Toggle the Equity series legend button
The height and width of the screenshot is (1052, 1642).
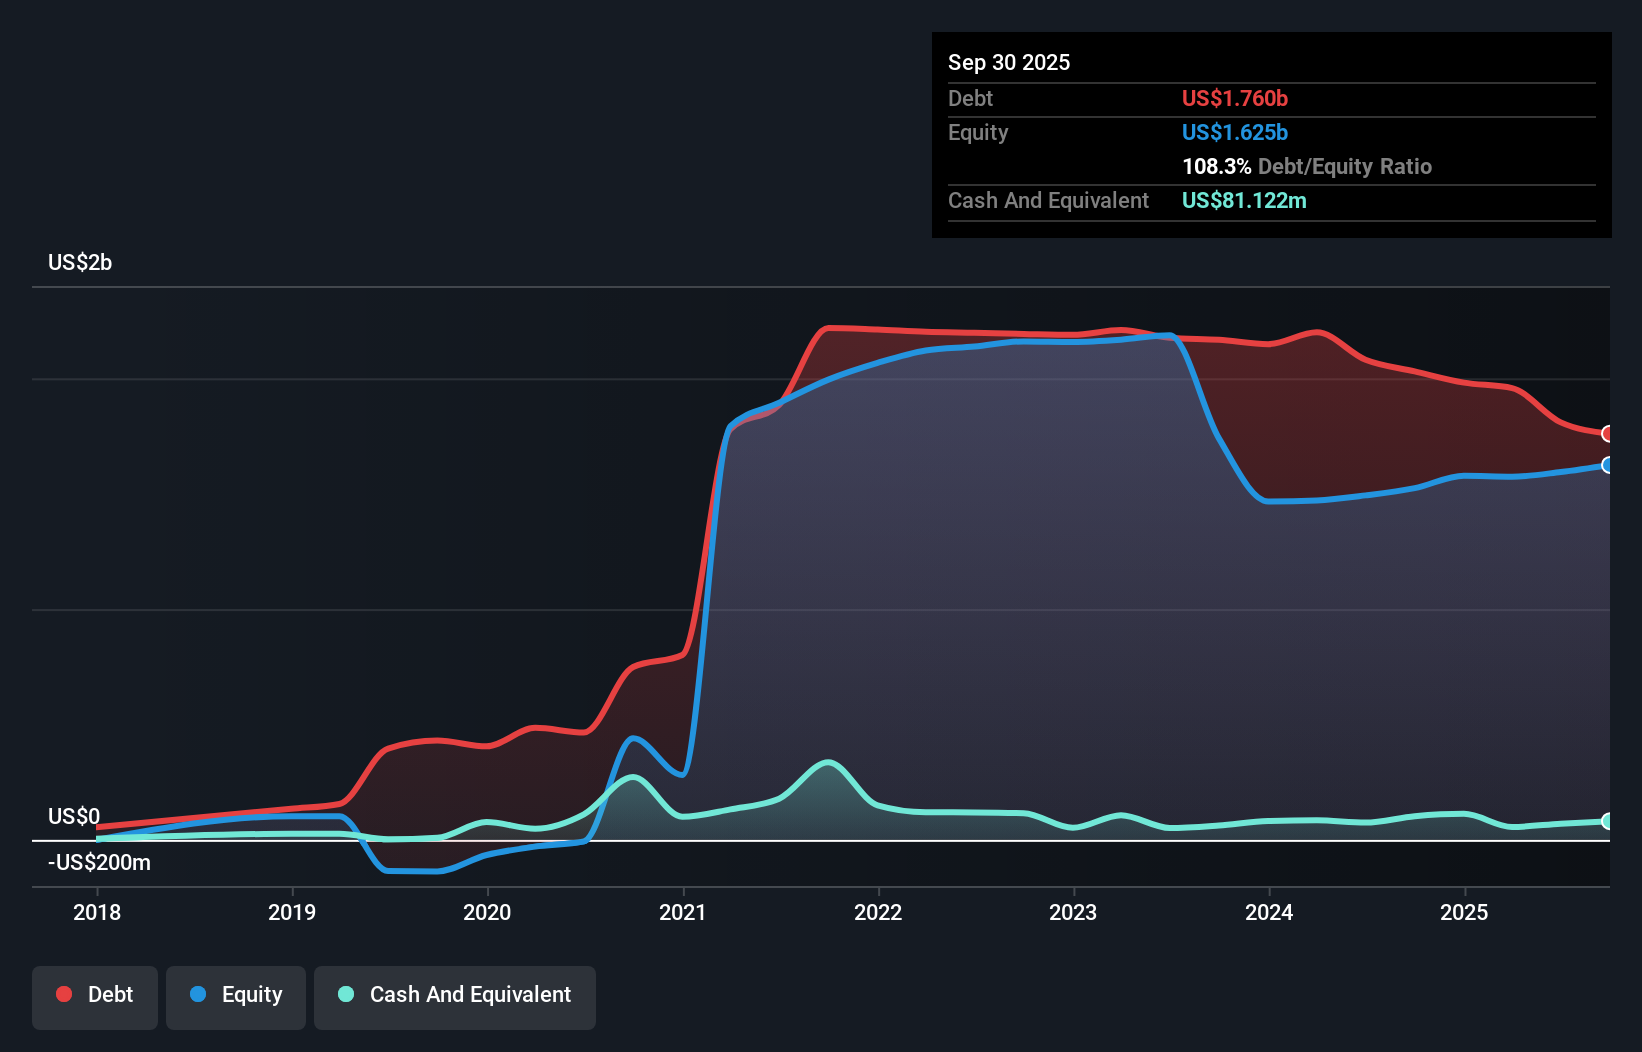pyautogui.click(x=236, y=997)
